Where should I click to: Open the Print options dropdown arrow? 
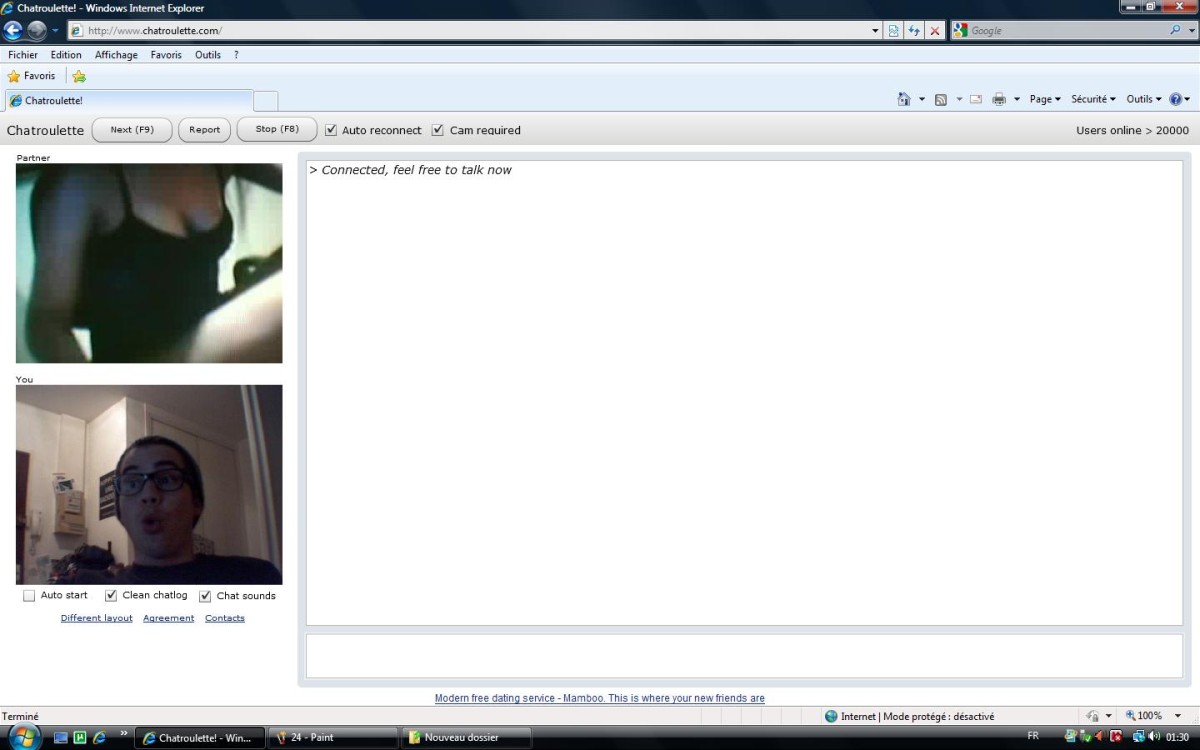pos(1017,99)
